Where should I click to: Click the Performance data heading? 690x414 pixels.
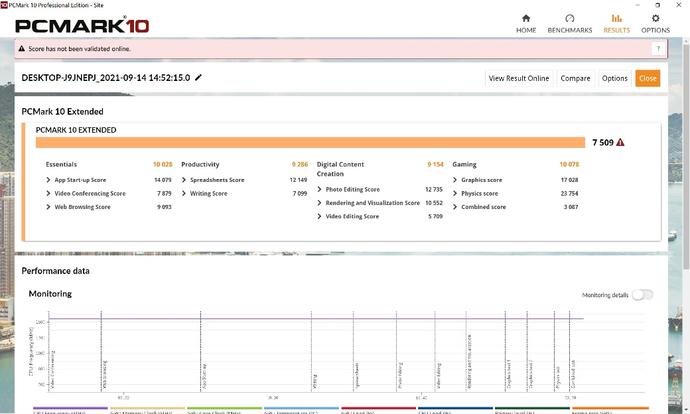point(55,271)
